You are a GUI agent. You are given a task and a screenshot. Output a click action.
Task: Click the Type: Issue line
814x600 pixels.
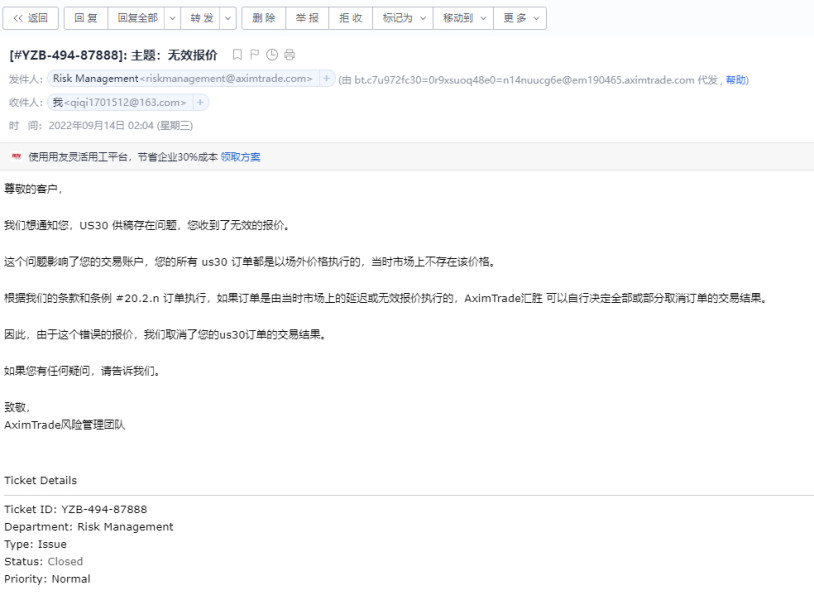pos(35,544)
